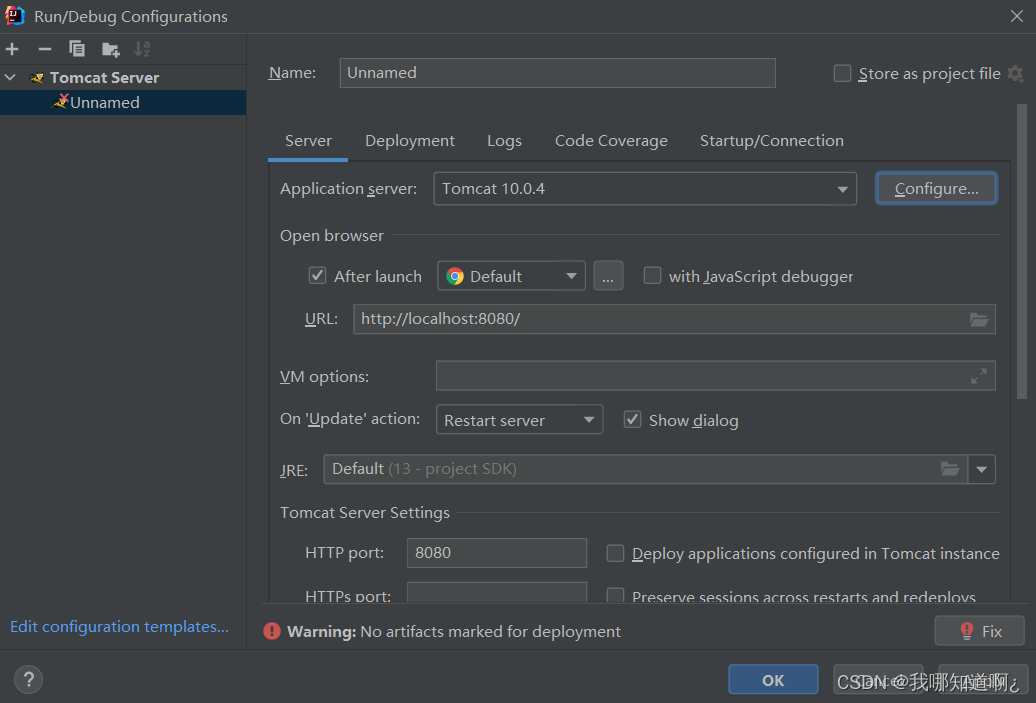Sort configurations alphabetically

click(x=141, y=49)
